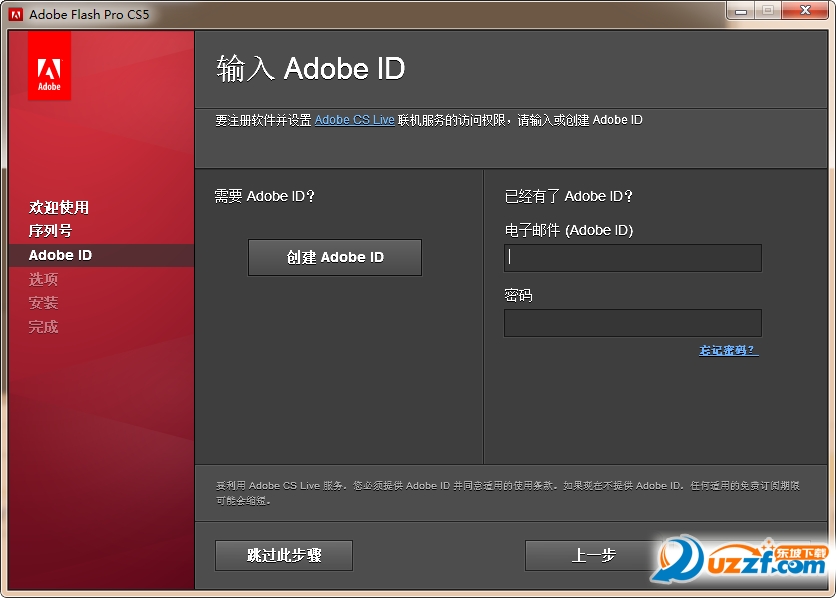
Task: Maximize the installer window
Action: coord(768,10)
